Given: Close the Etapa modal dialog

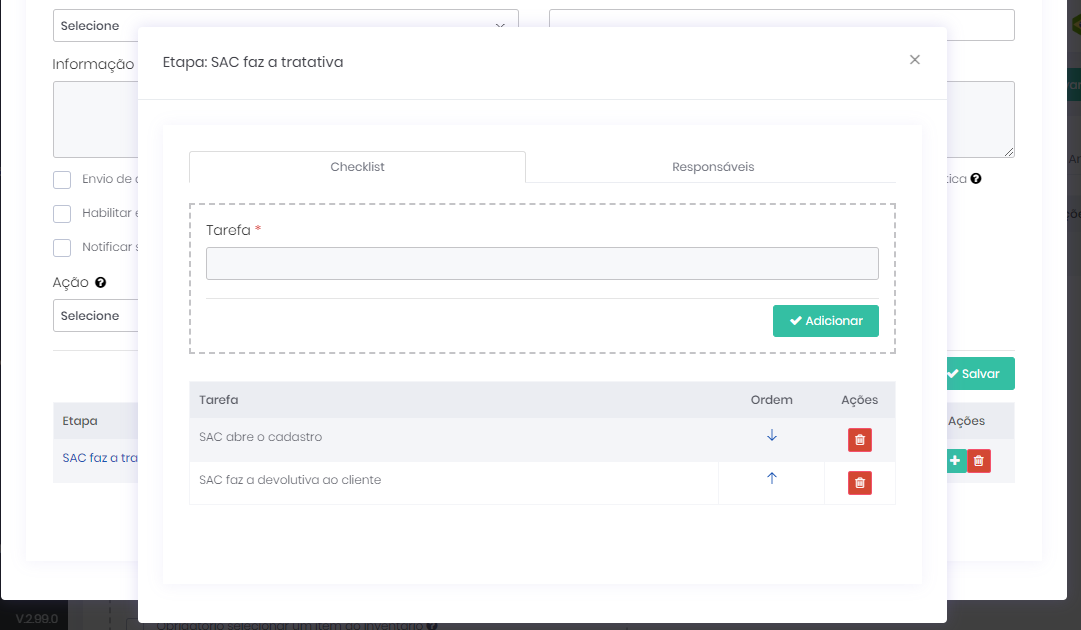Looking at the screenshot, I should 914,60.
